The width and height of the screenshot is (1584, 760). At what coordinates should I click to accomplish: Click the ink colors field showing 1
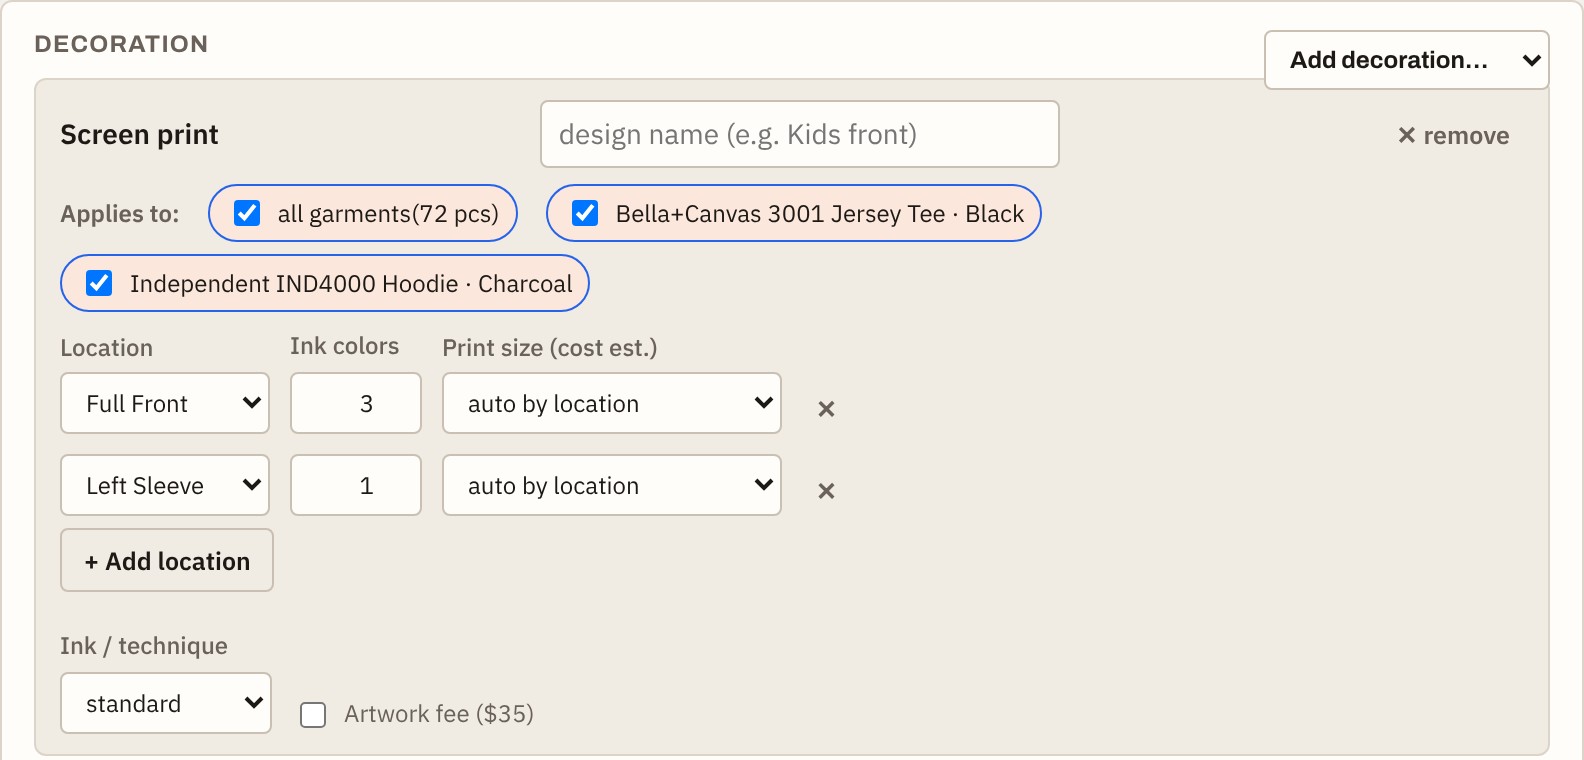tap(356, 485)
